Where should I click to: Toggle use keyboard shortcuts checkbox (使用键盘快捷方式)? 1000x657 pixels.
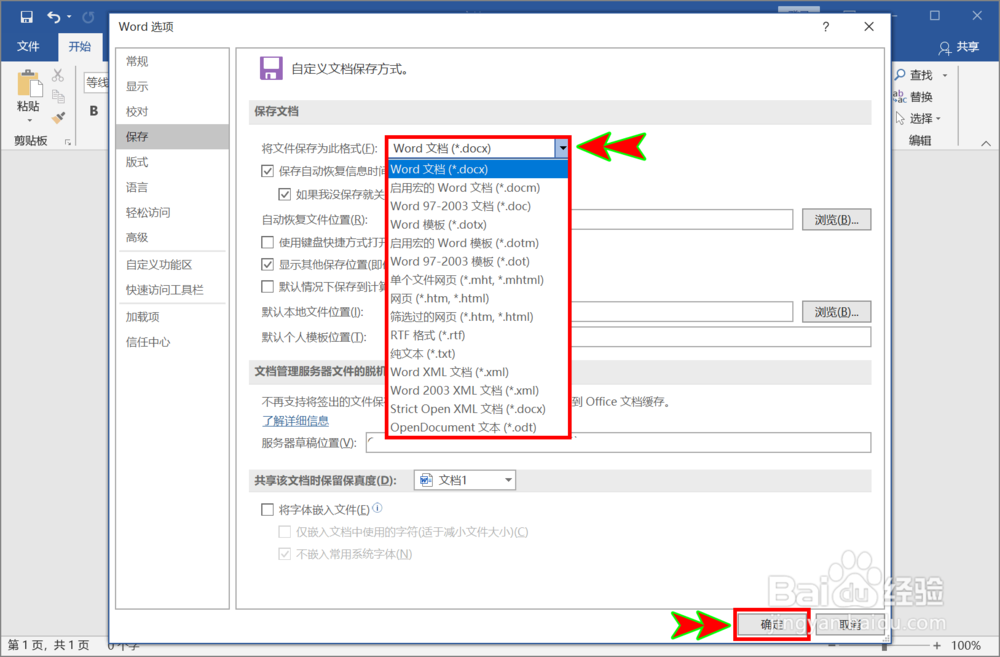tap(268, 242)
